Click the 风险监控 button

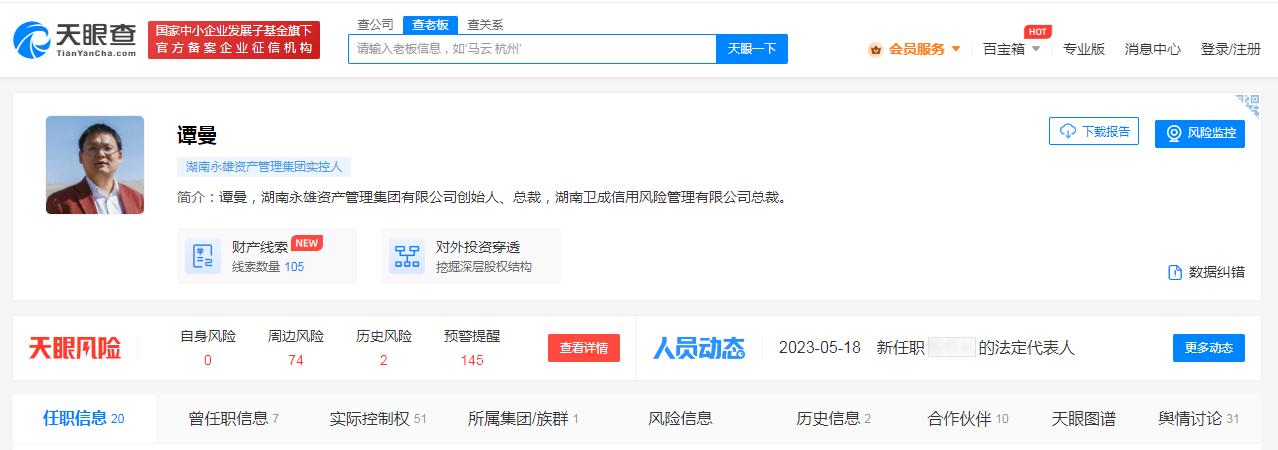pyautogui.click(x=1200, y=133)
